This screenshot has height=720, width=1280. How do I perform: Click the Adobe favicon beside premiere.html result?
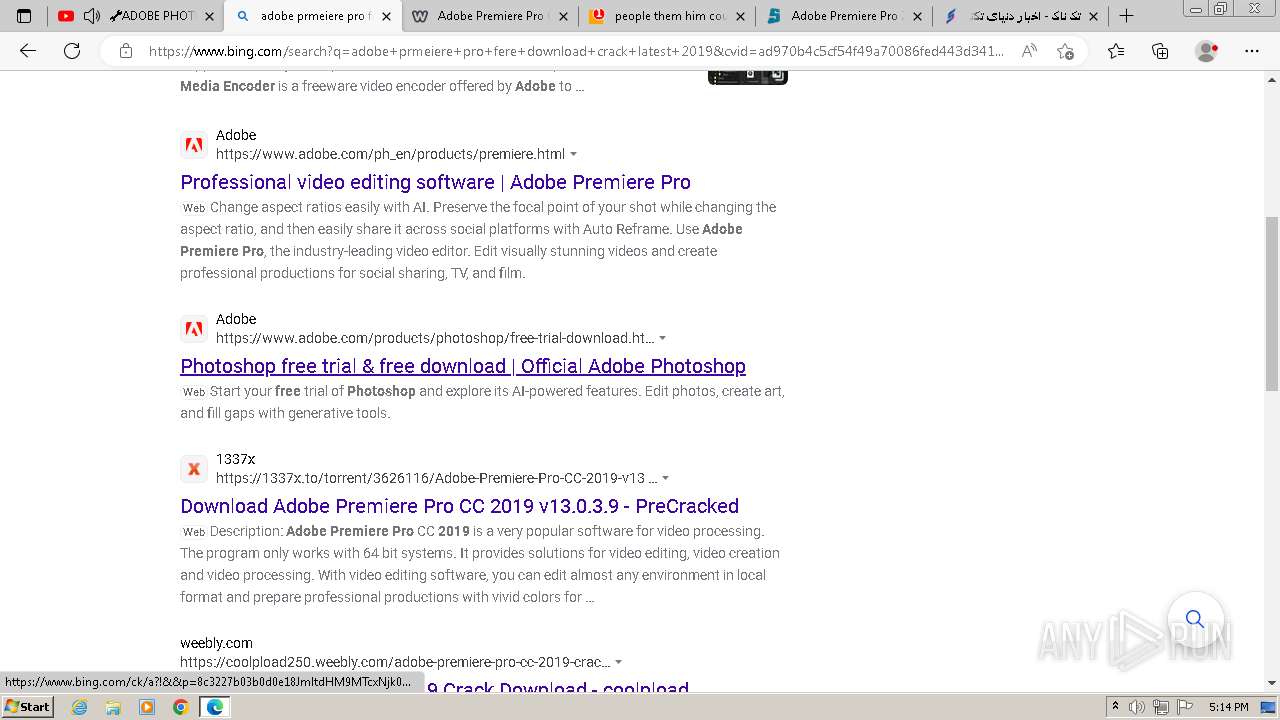pyautogui.click(x=194, y=145)
